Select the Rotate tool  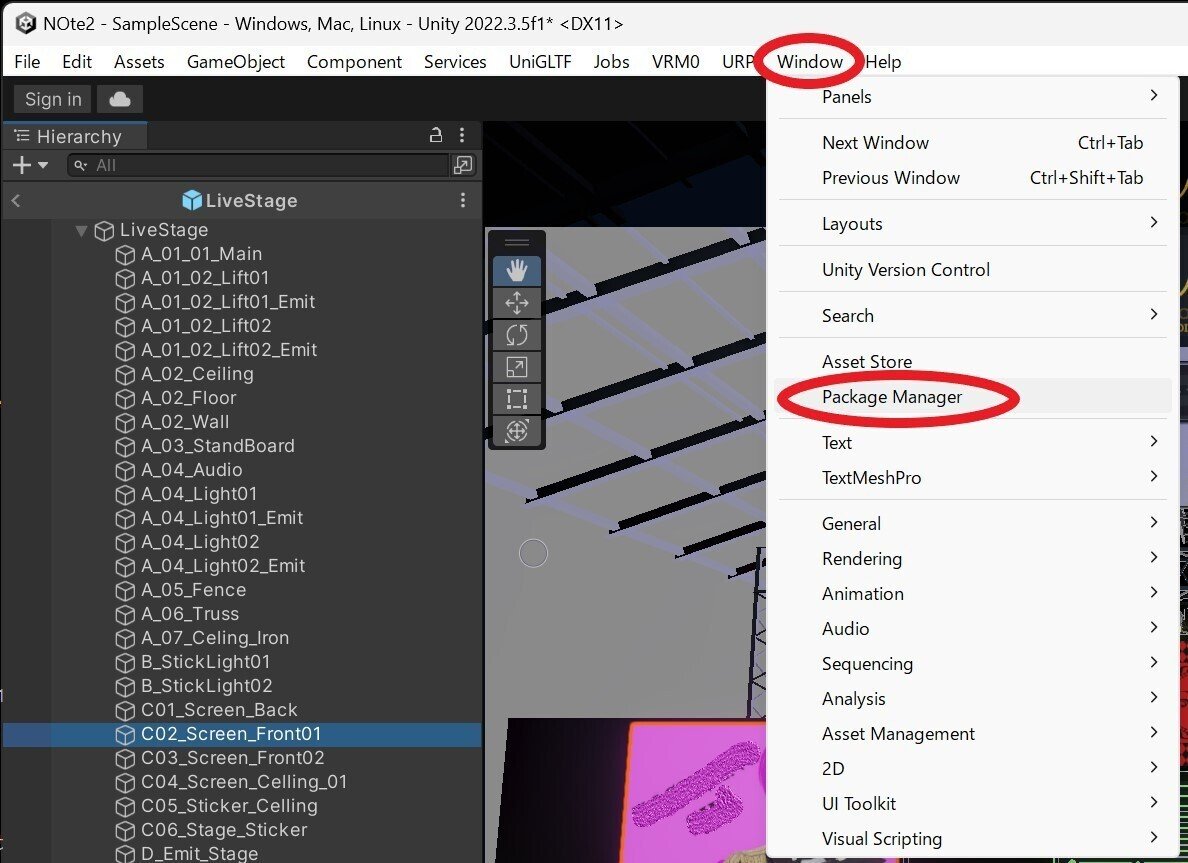[517, 335]
